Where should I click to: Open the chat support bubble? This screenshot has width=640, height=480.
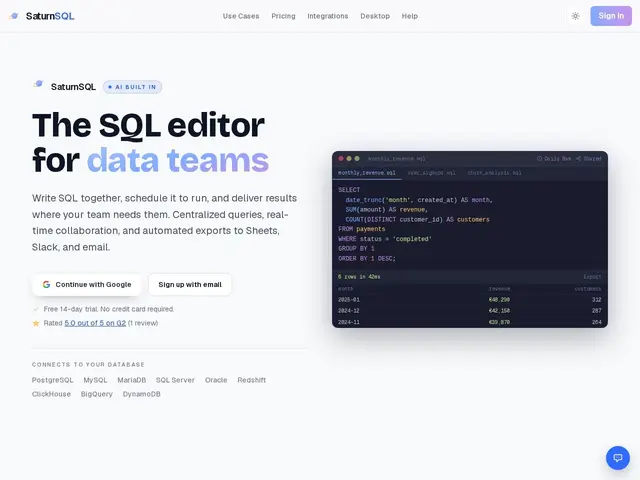(x=618, y=458)
